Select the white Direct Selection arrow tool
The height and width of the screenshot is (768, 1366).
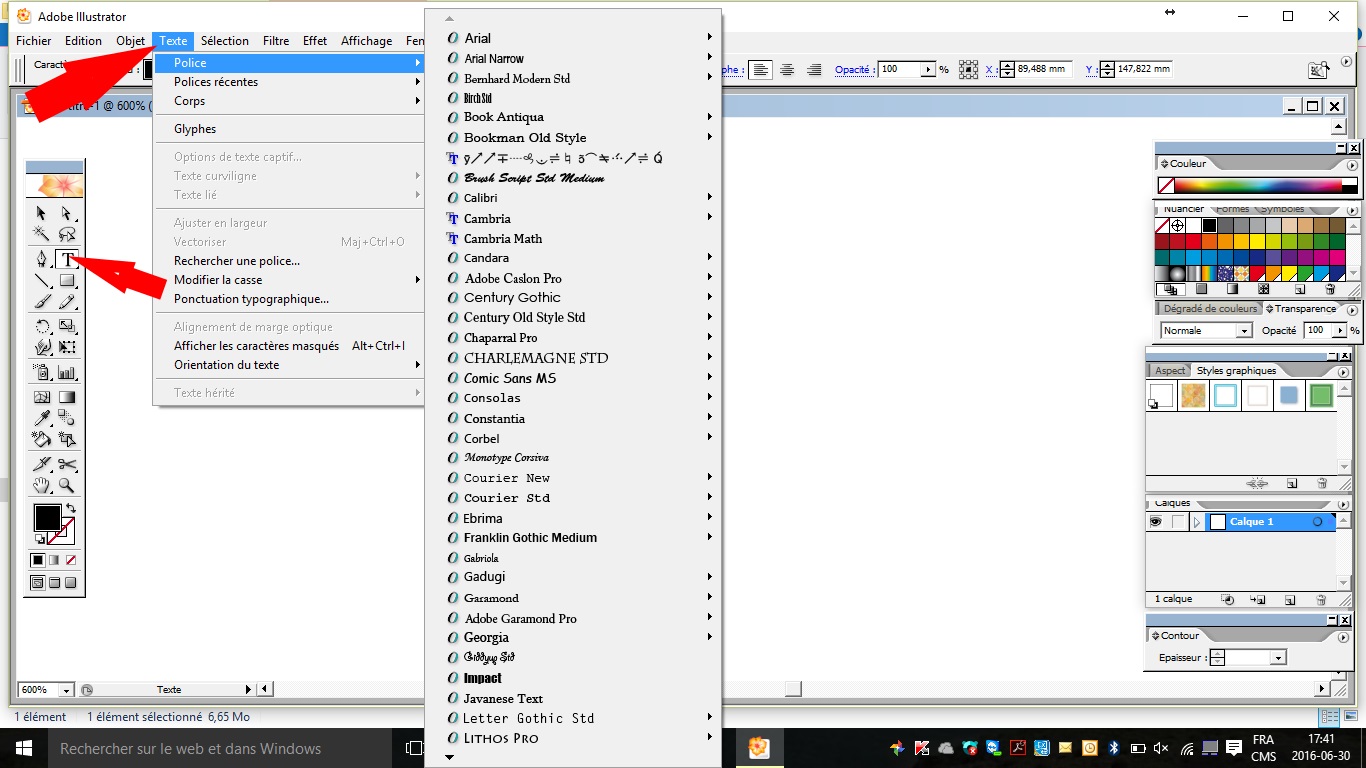67,213
